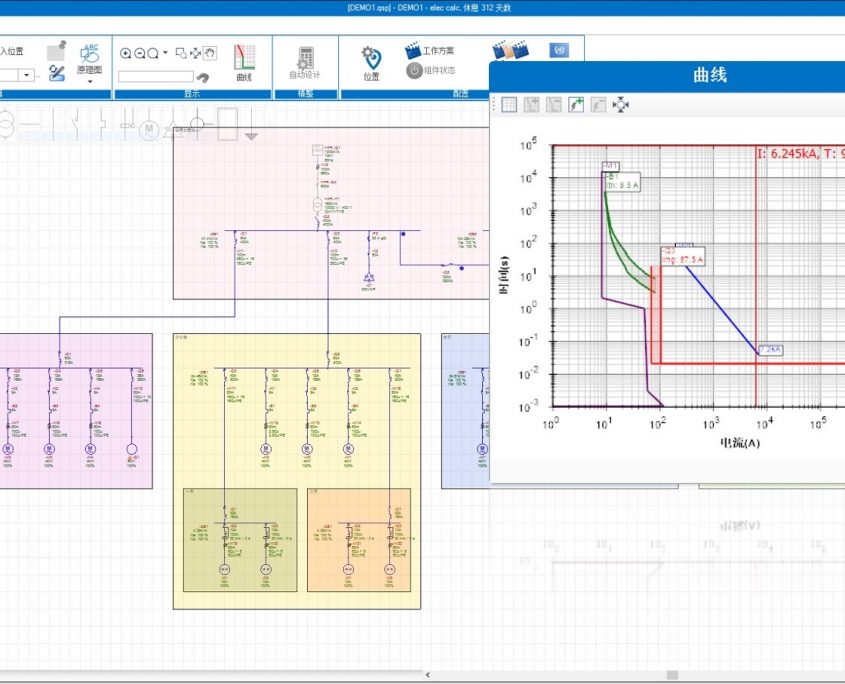Click the 配置 ribbon group label
This screenshot has height=684, width=845.
(x=460, y=94)
